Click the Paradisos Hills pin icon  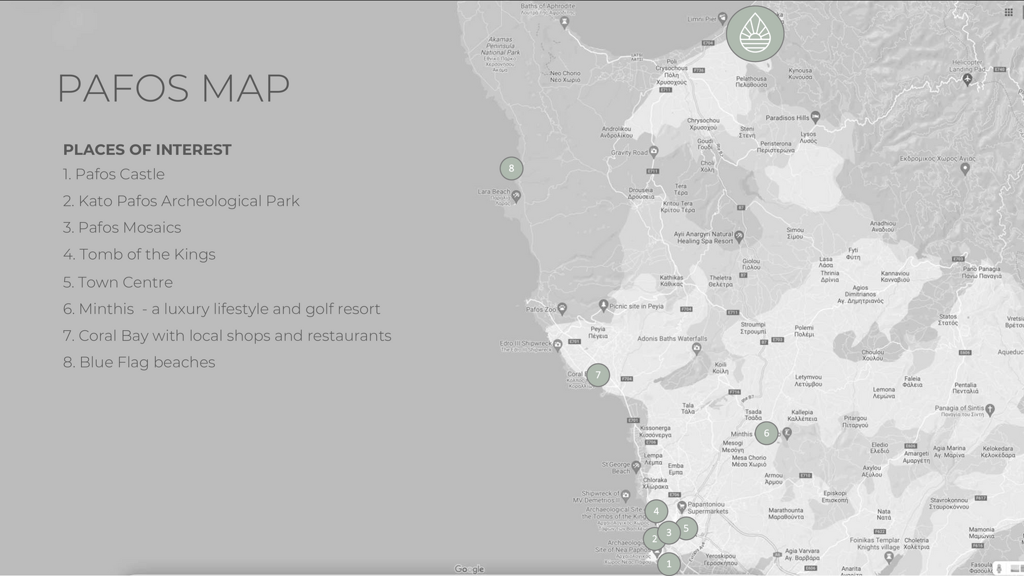[x=815, y=117]
